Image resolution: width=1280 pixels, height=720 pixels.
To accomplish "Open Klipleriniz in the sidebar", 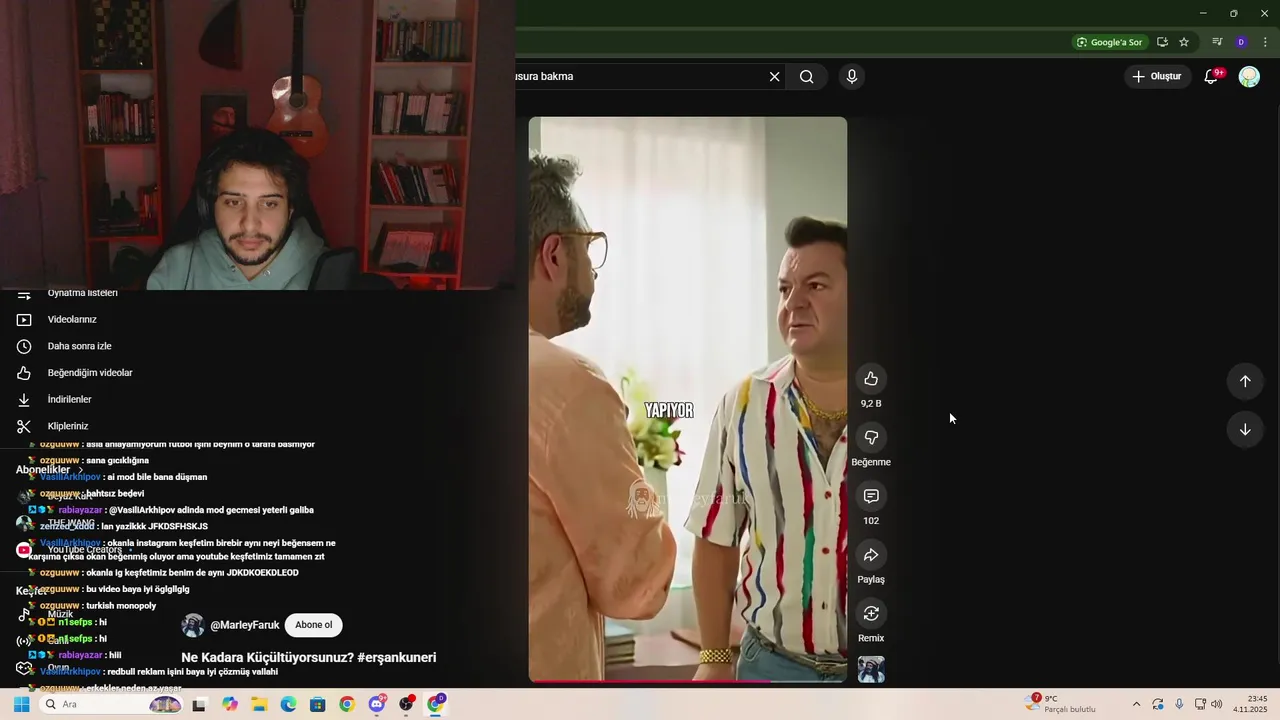I will [68, 426].
